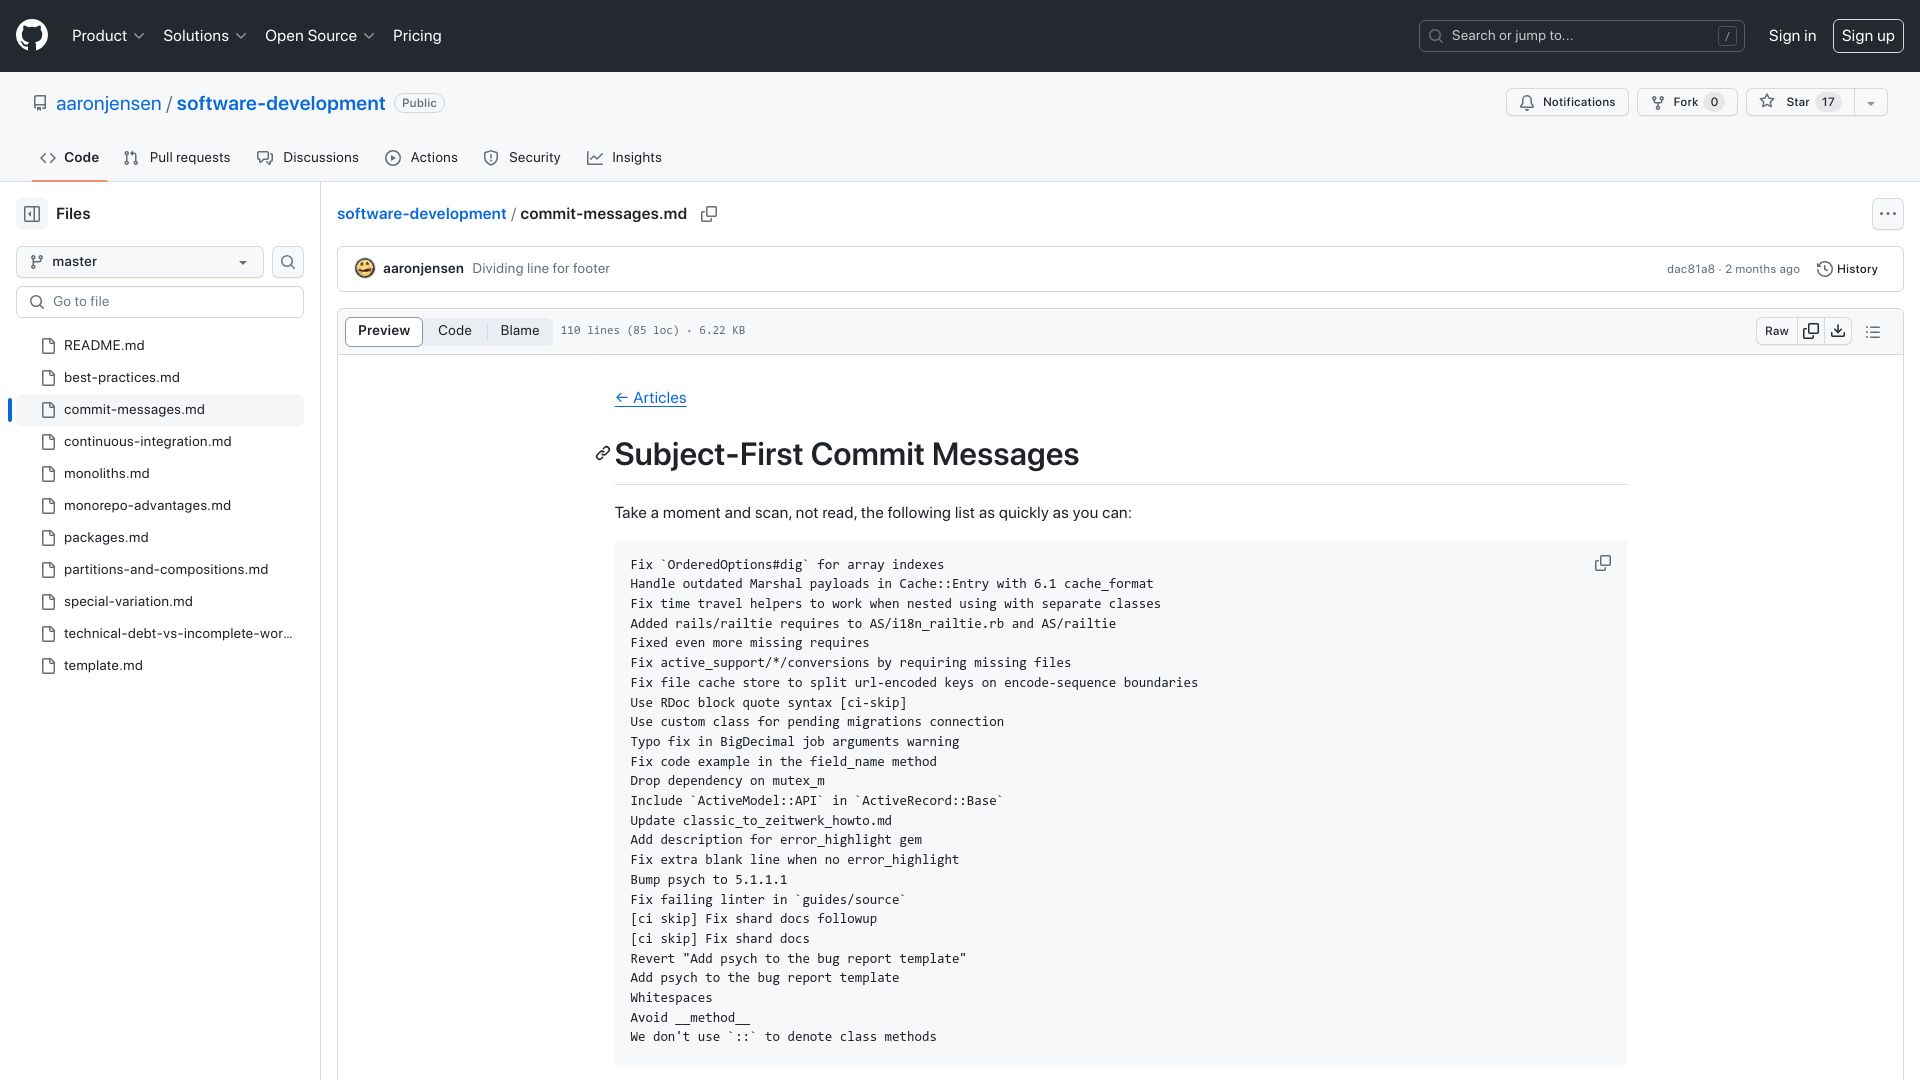The image size is (1920, 1080).
Task: Open commit History
Action: [1847, 269]
